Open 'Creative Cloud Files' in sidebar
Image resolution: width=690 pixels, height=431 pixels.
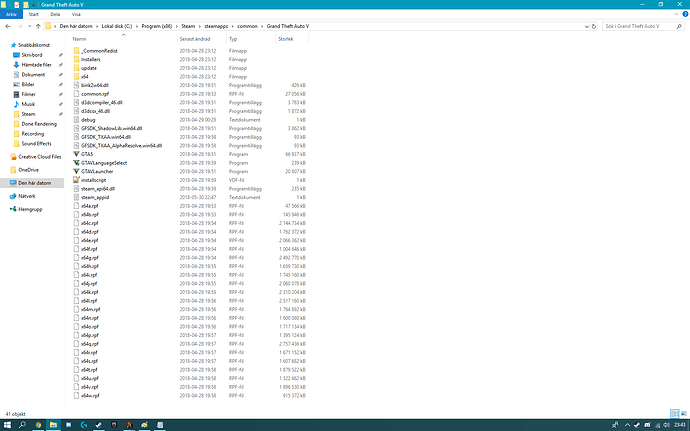pyautogui.click(x=40, y=157)
